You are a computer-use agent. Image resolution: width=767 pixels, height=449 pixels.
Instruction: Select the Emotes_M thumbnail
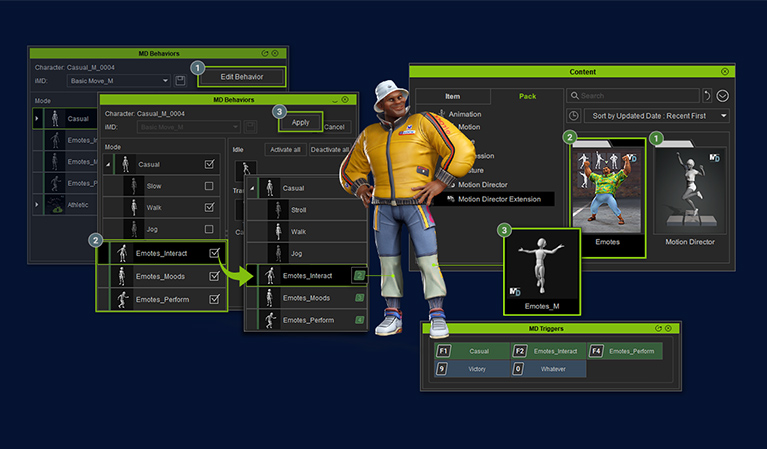541,272
